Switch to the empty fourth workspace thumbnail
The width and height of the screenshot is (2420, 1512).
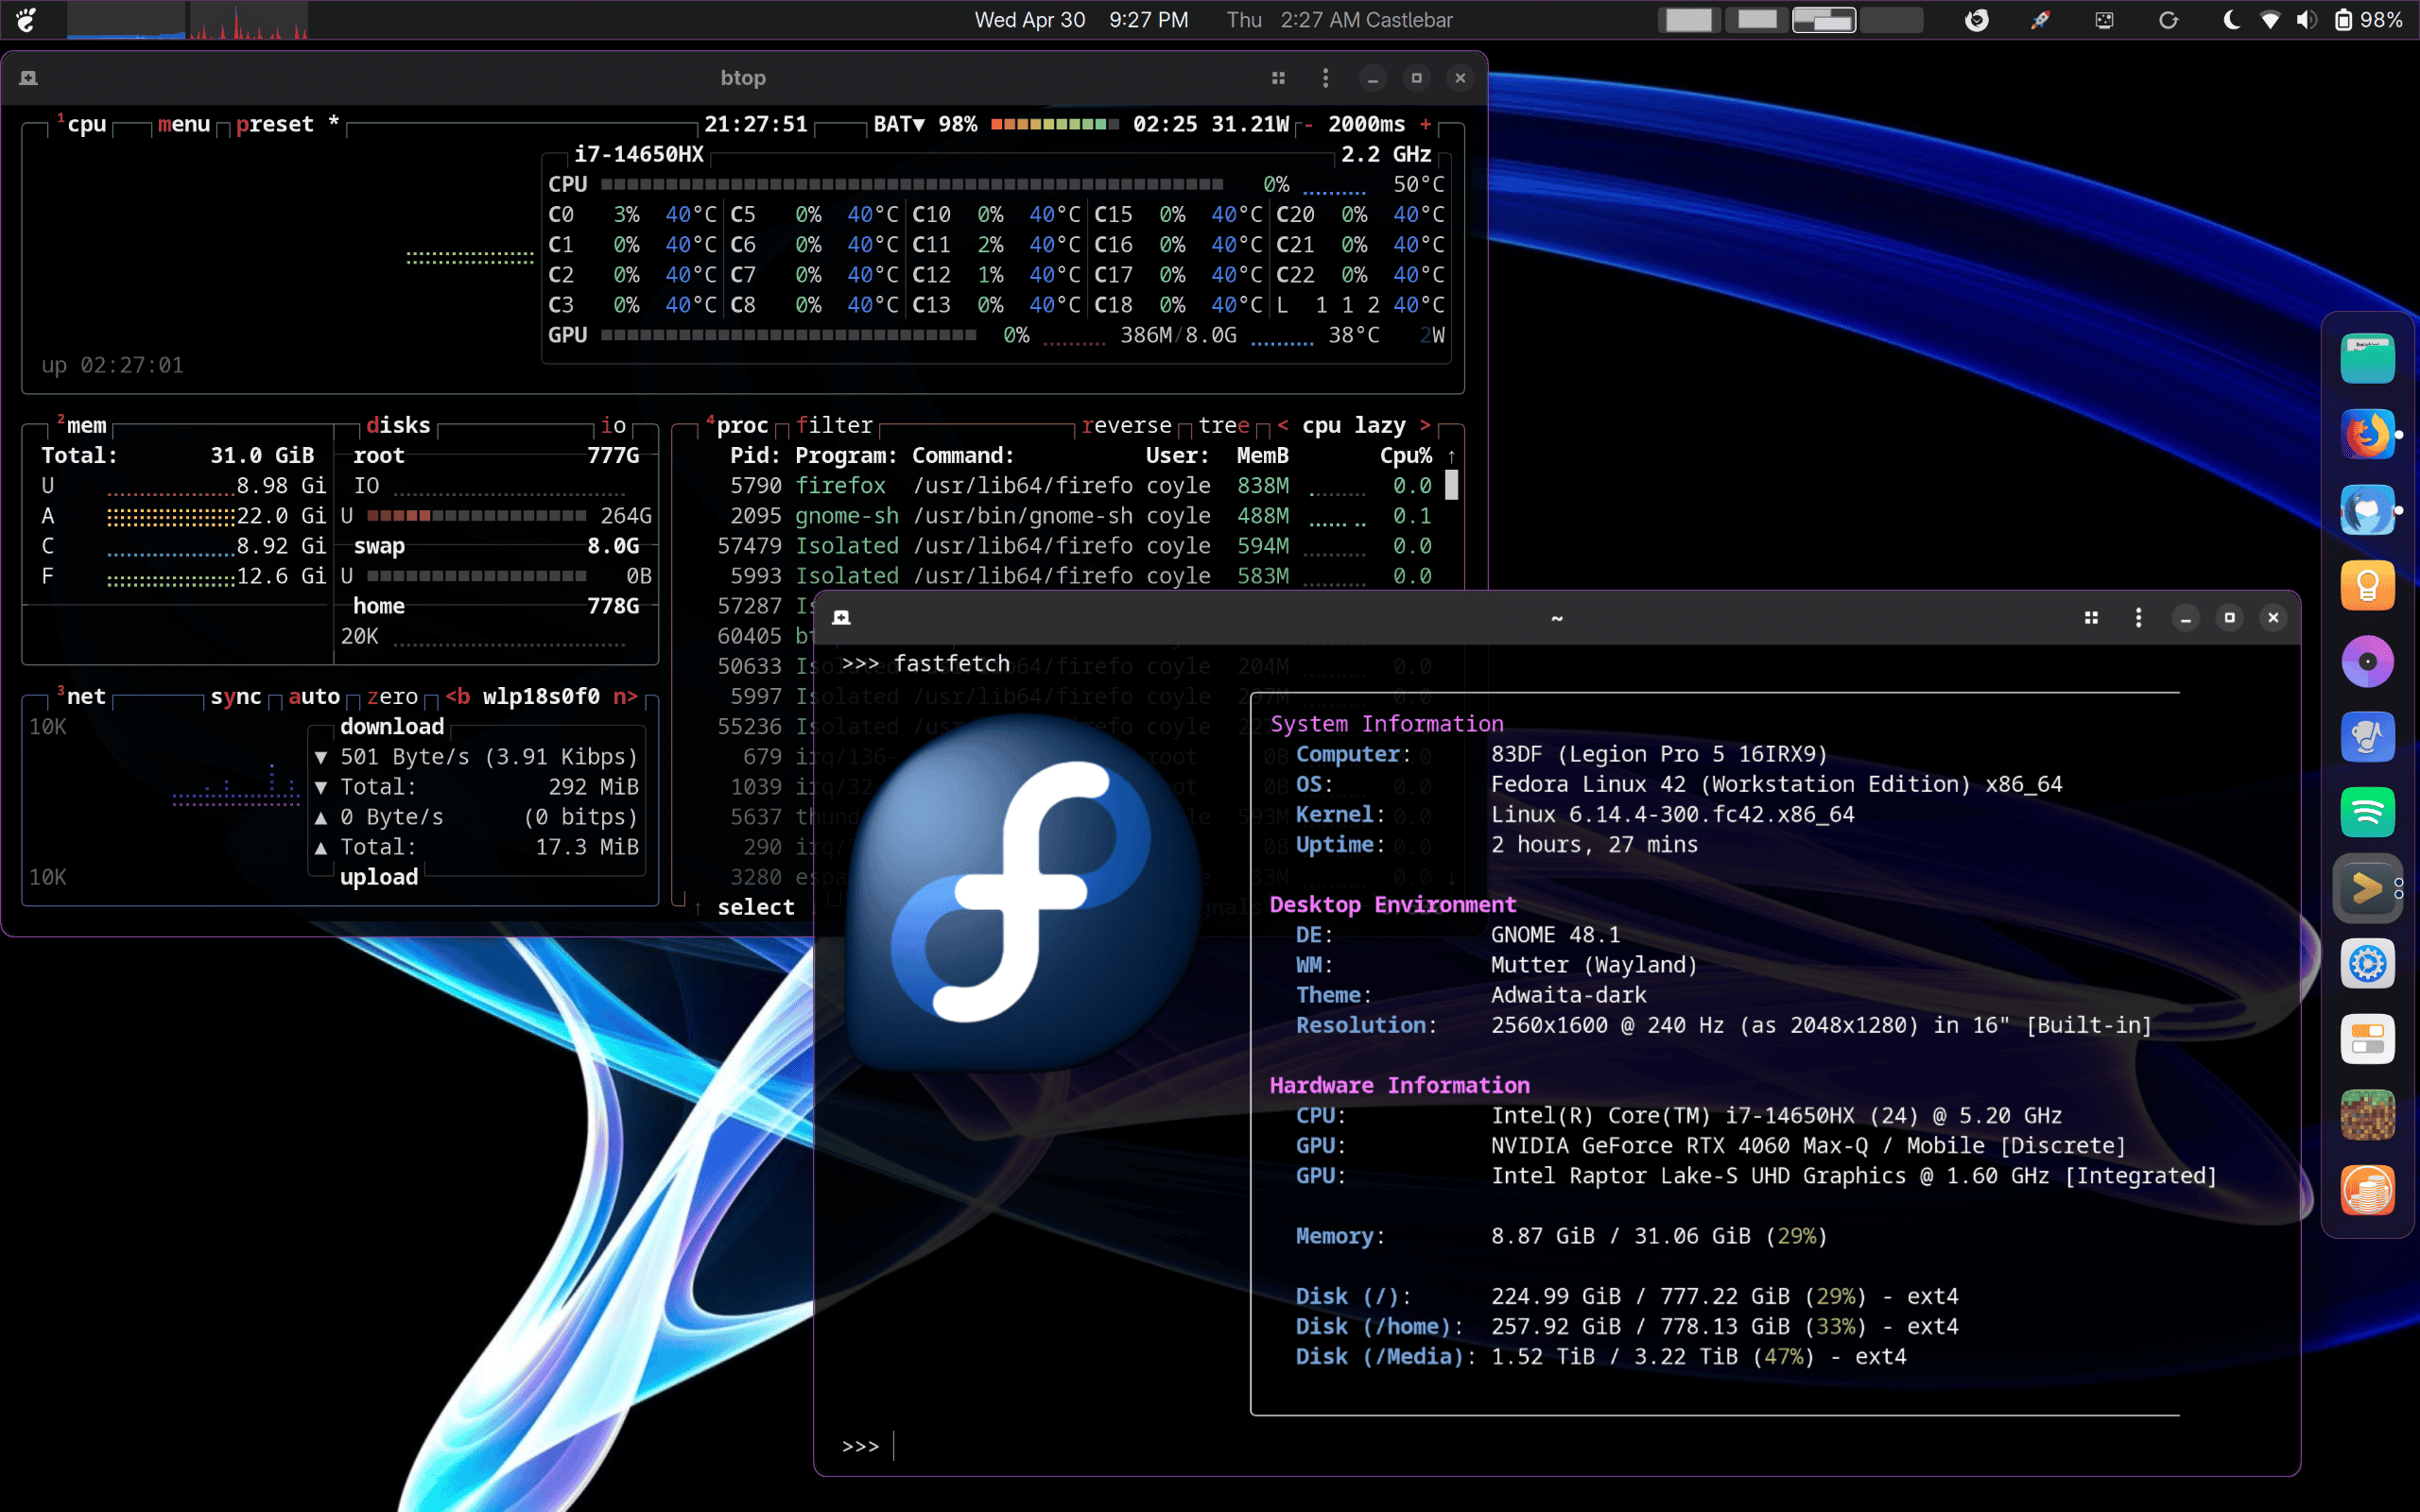(x=1890, y=20)
